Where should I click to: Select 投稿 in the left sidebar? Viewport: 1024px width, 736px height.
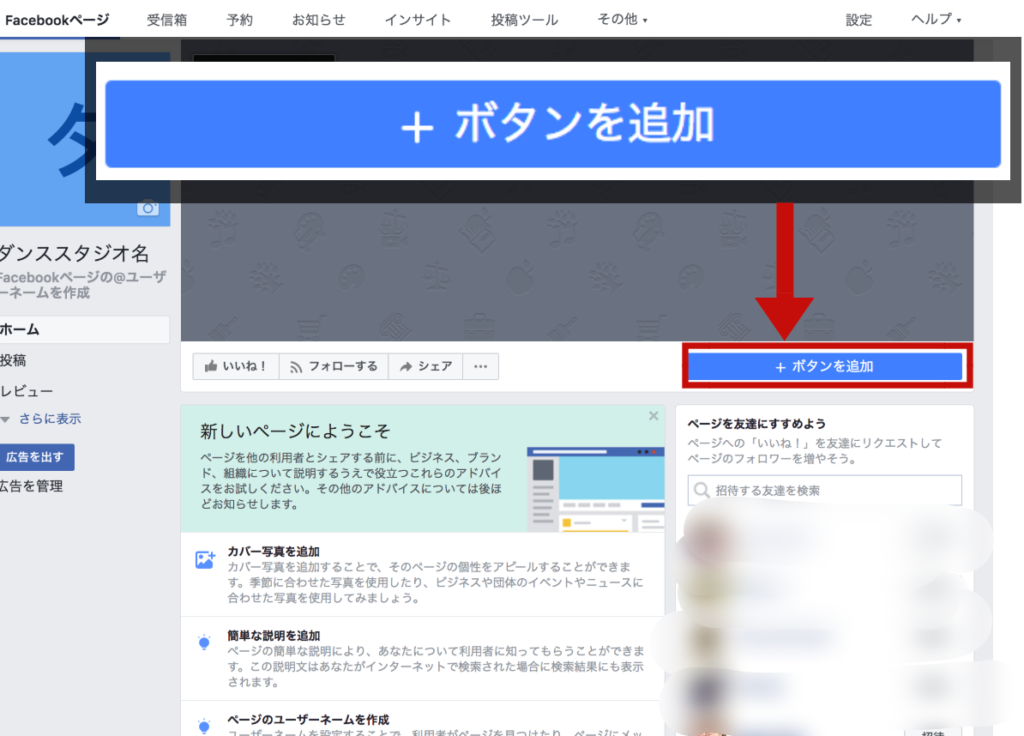(x=13, y=360)
